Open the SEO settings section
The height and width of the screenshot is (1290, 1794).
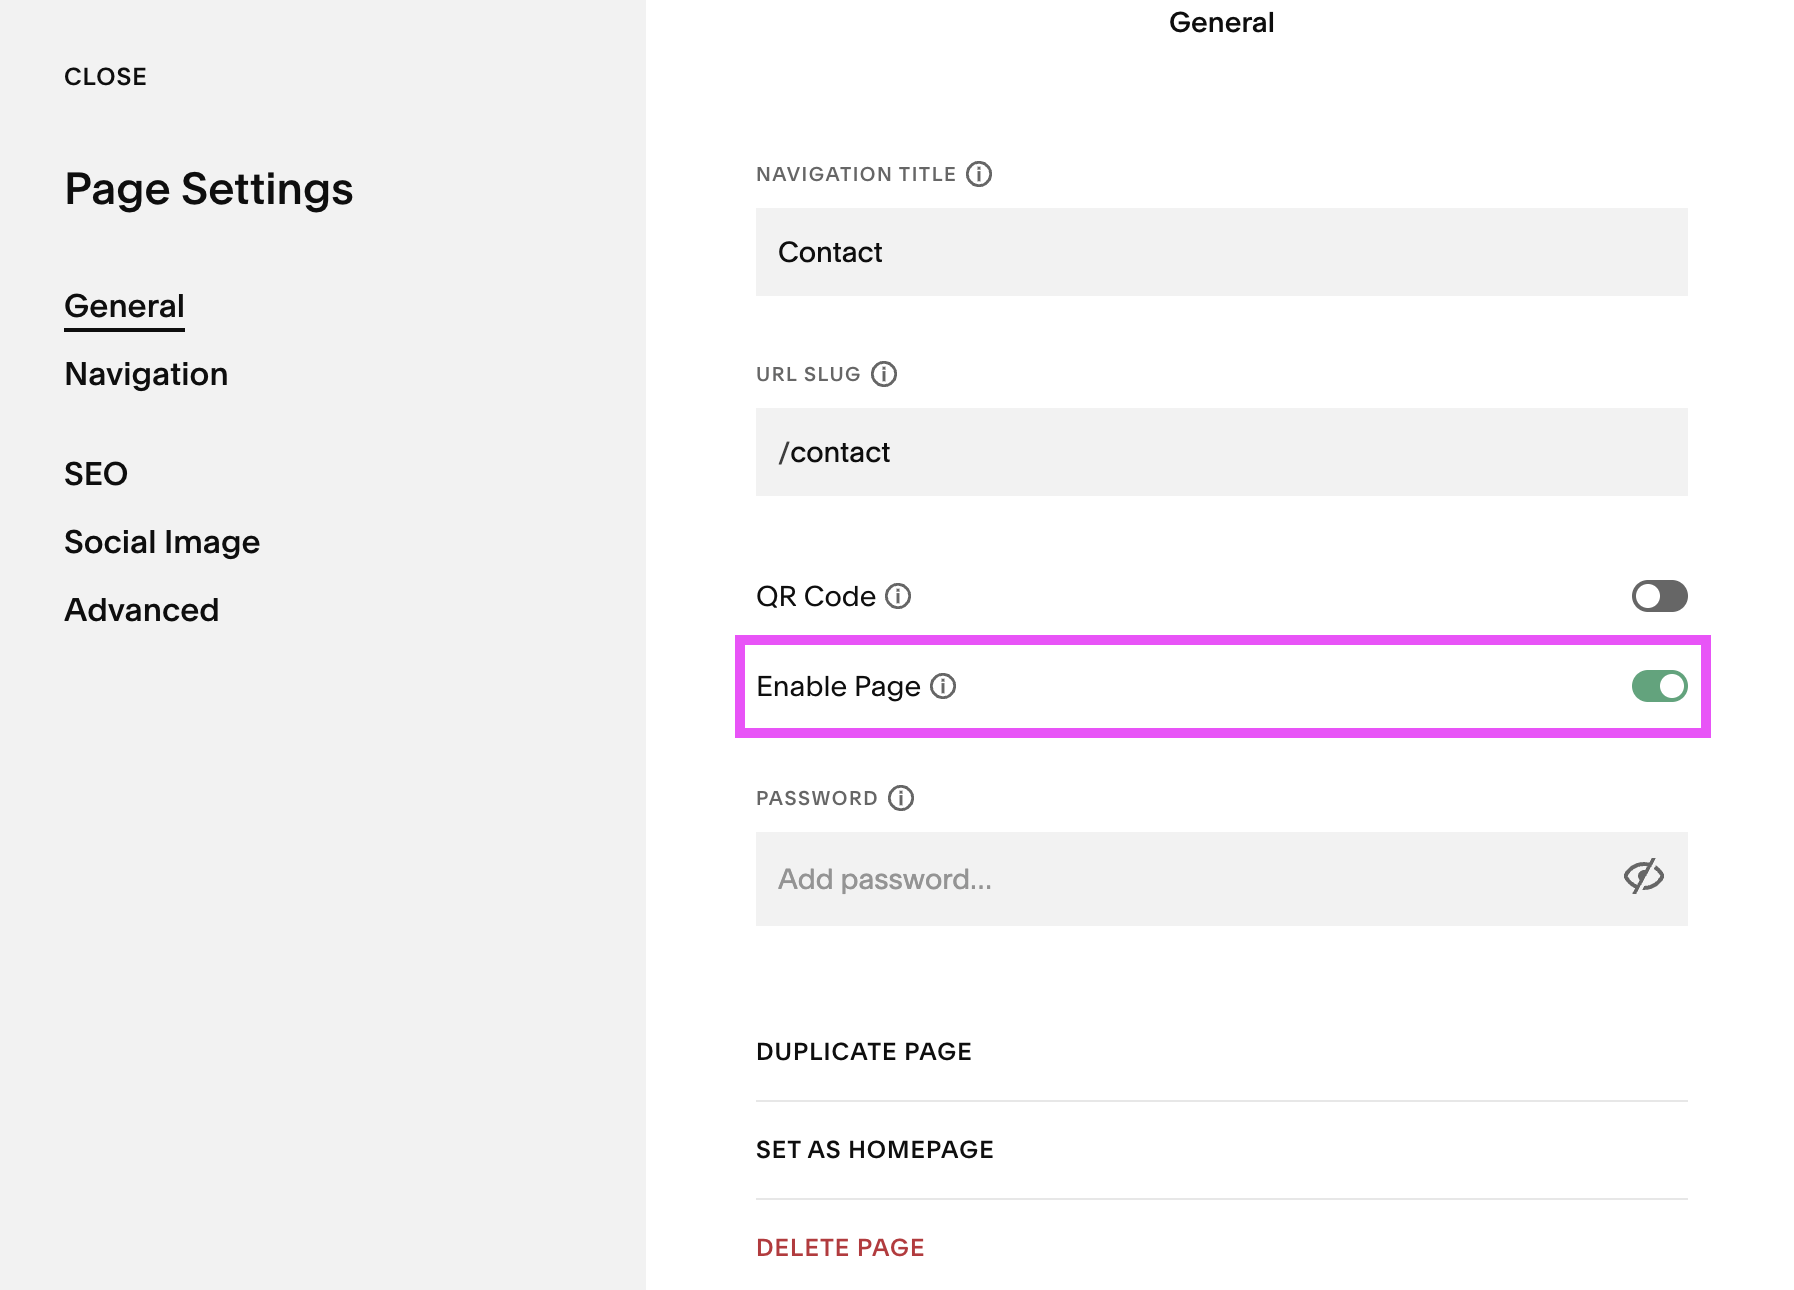click(x=95, y=473)
